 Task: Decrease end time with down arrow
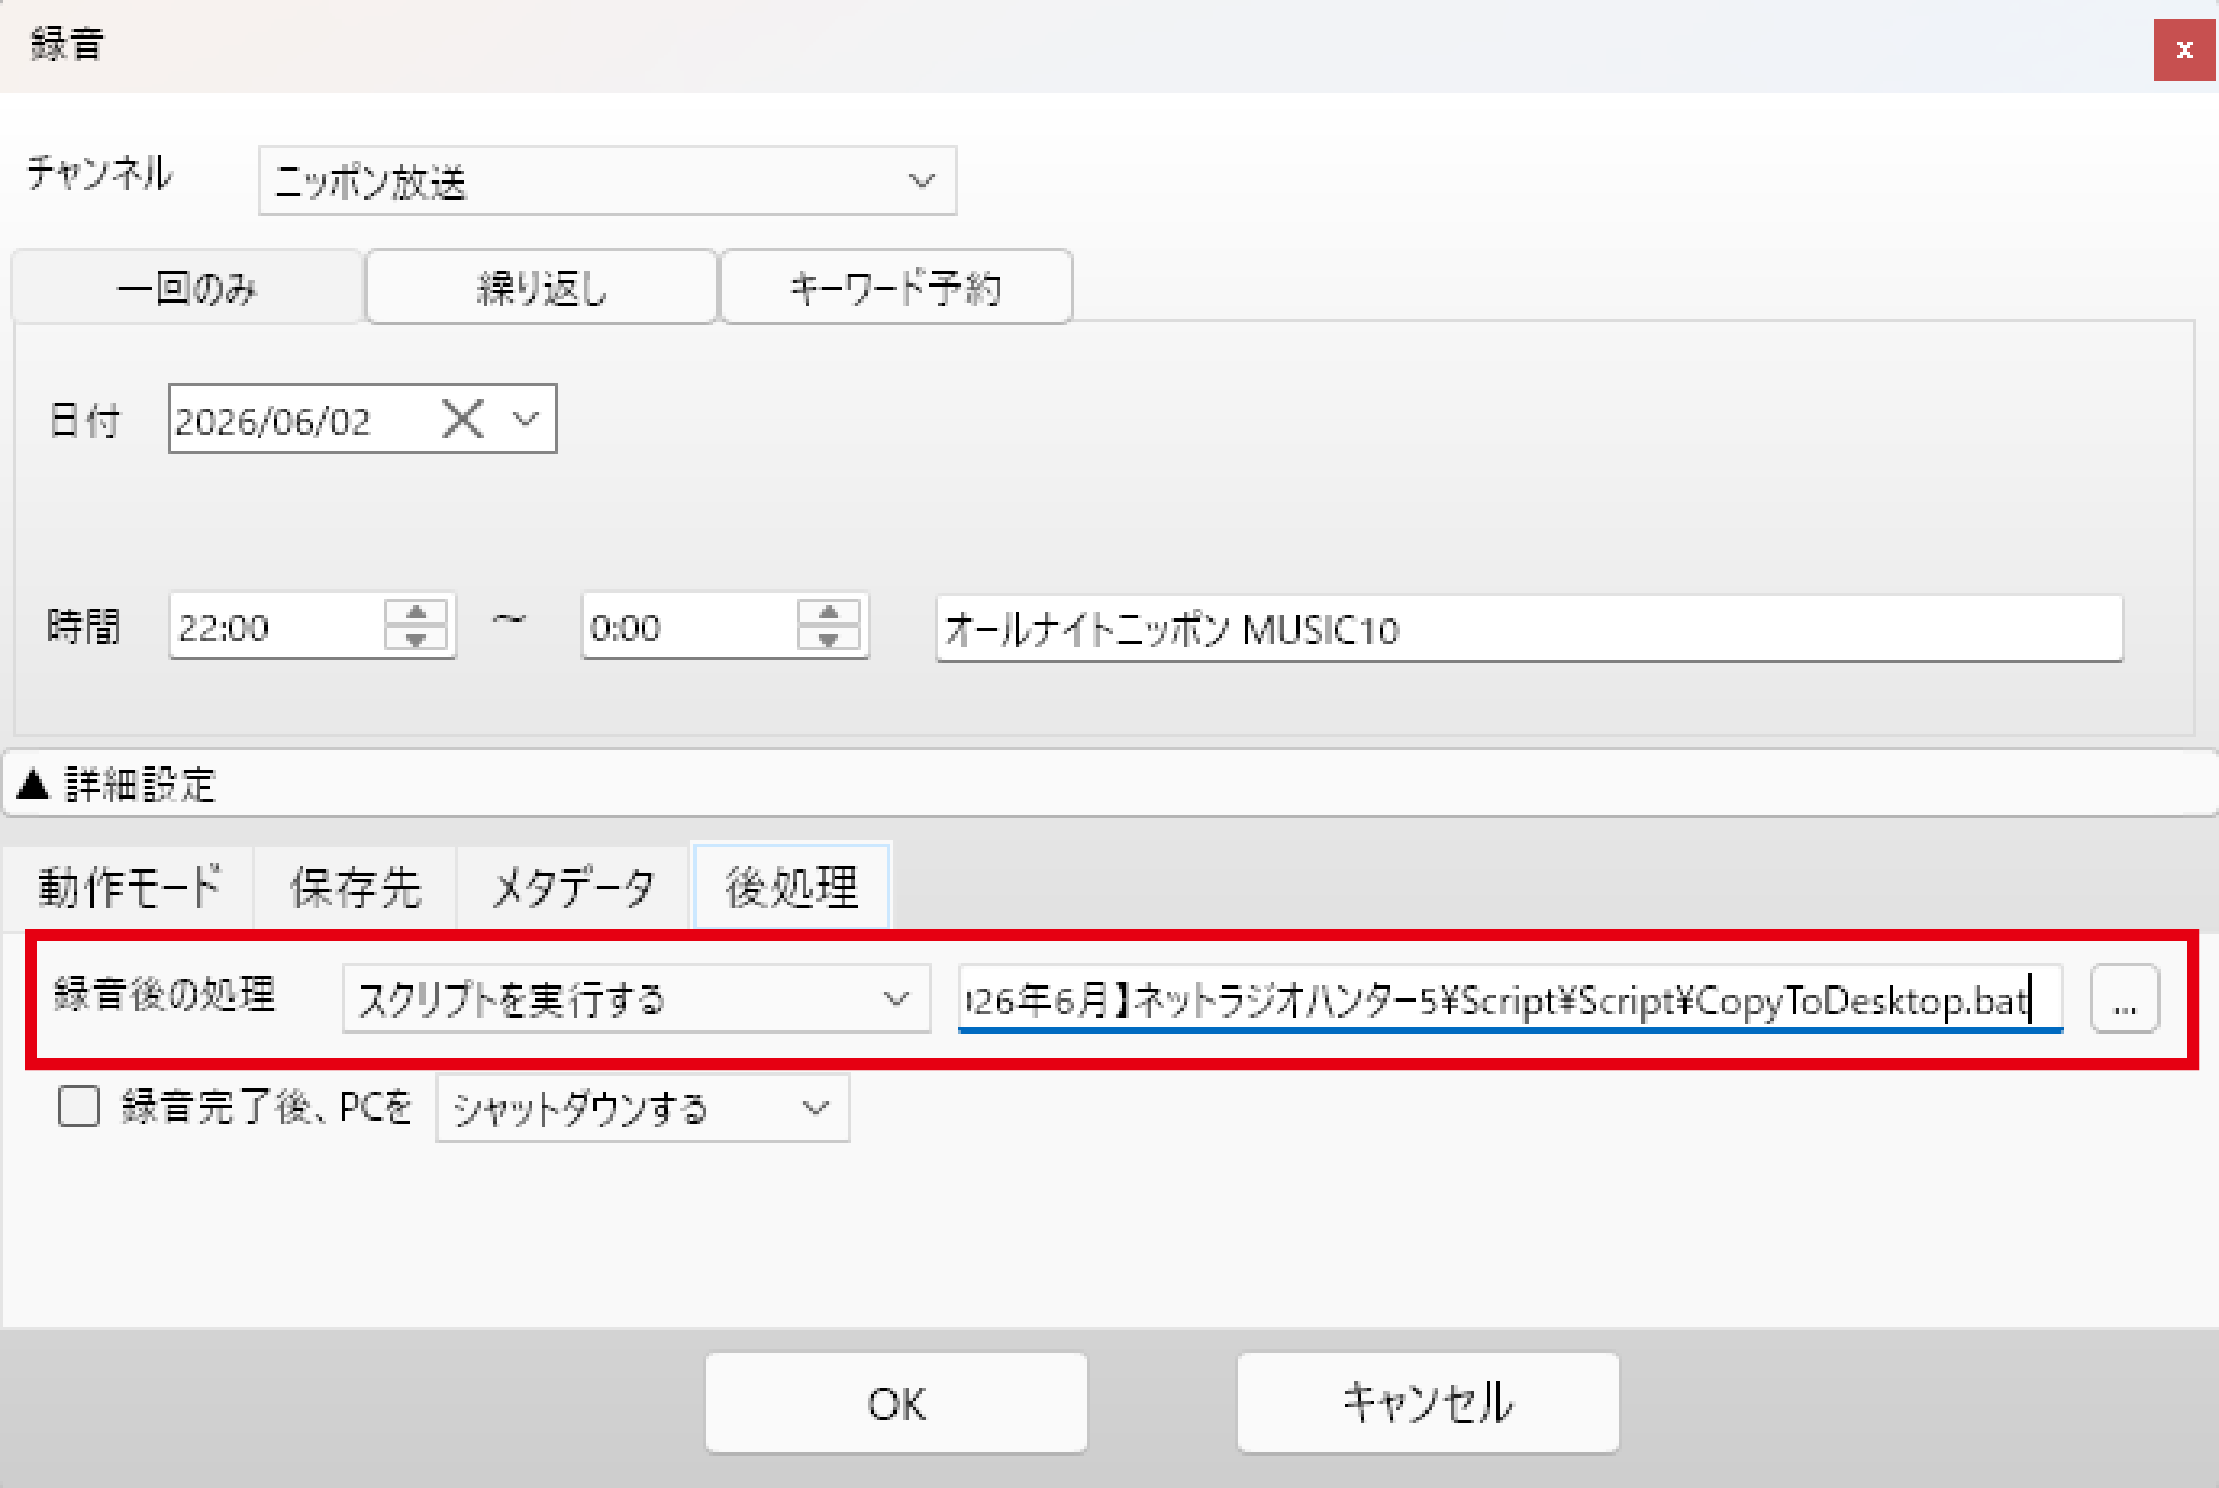tap(829, 641)
